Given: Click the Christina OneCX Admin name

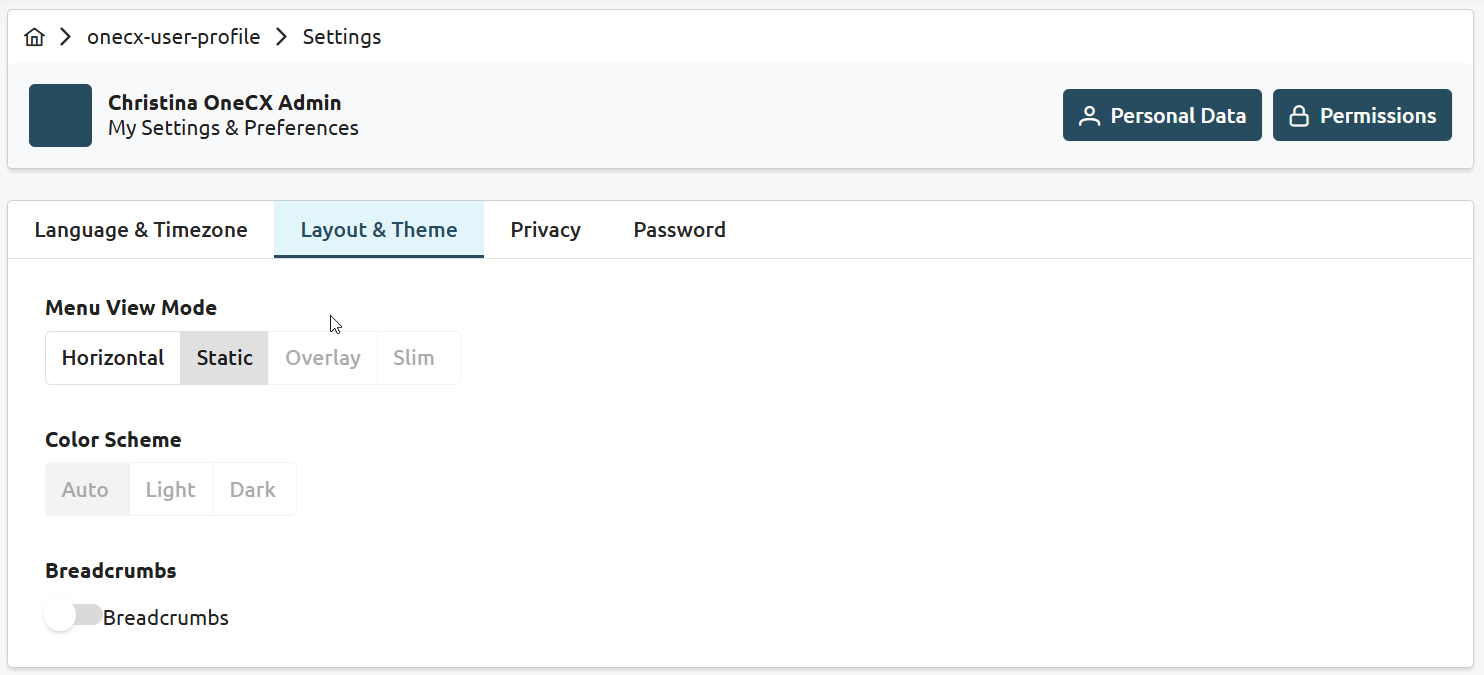Looking at the screenshot, I should (x=225, y=103).
